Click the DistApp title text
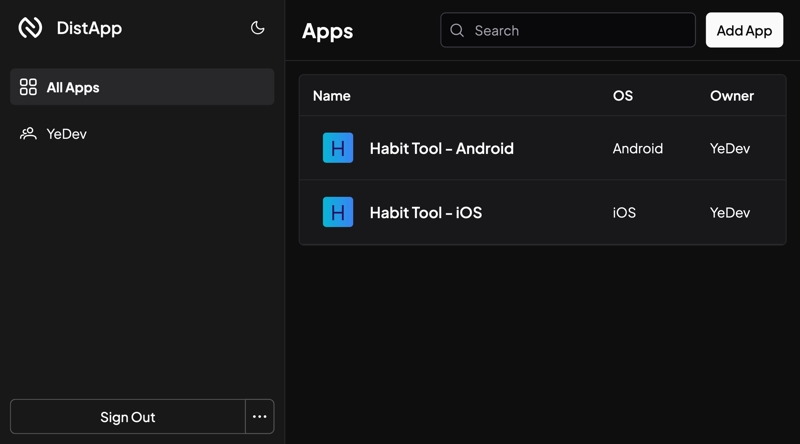800x444 pixels. click(x=89, y=28)
